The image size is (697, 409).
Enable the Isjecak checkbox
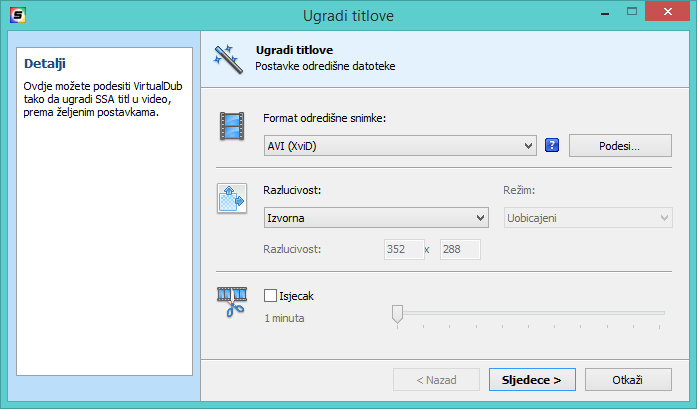(270, 296)
